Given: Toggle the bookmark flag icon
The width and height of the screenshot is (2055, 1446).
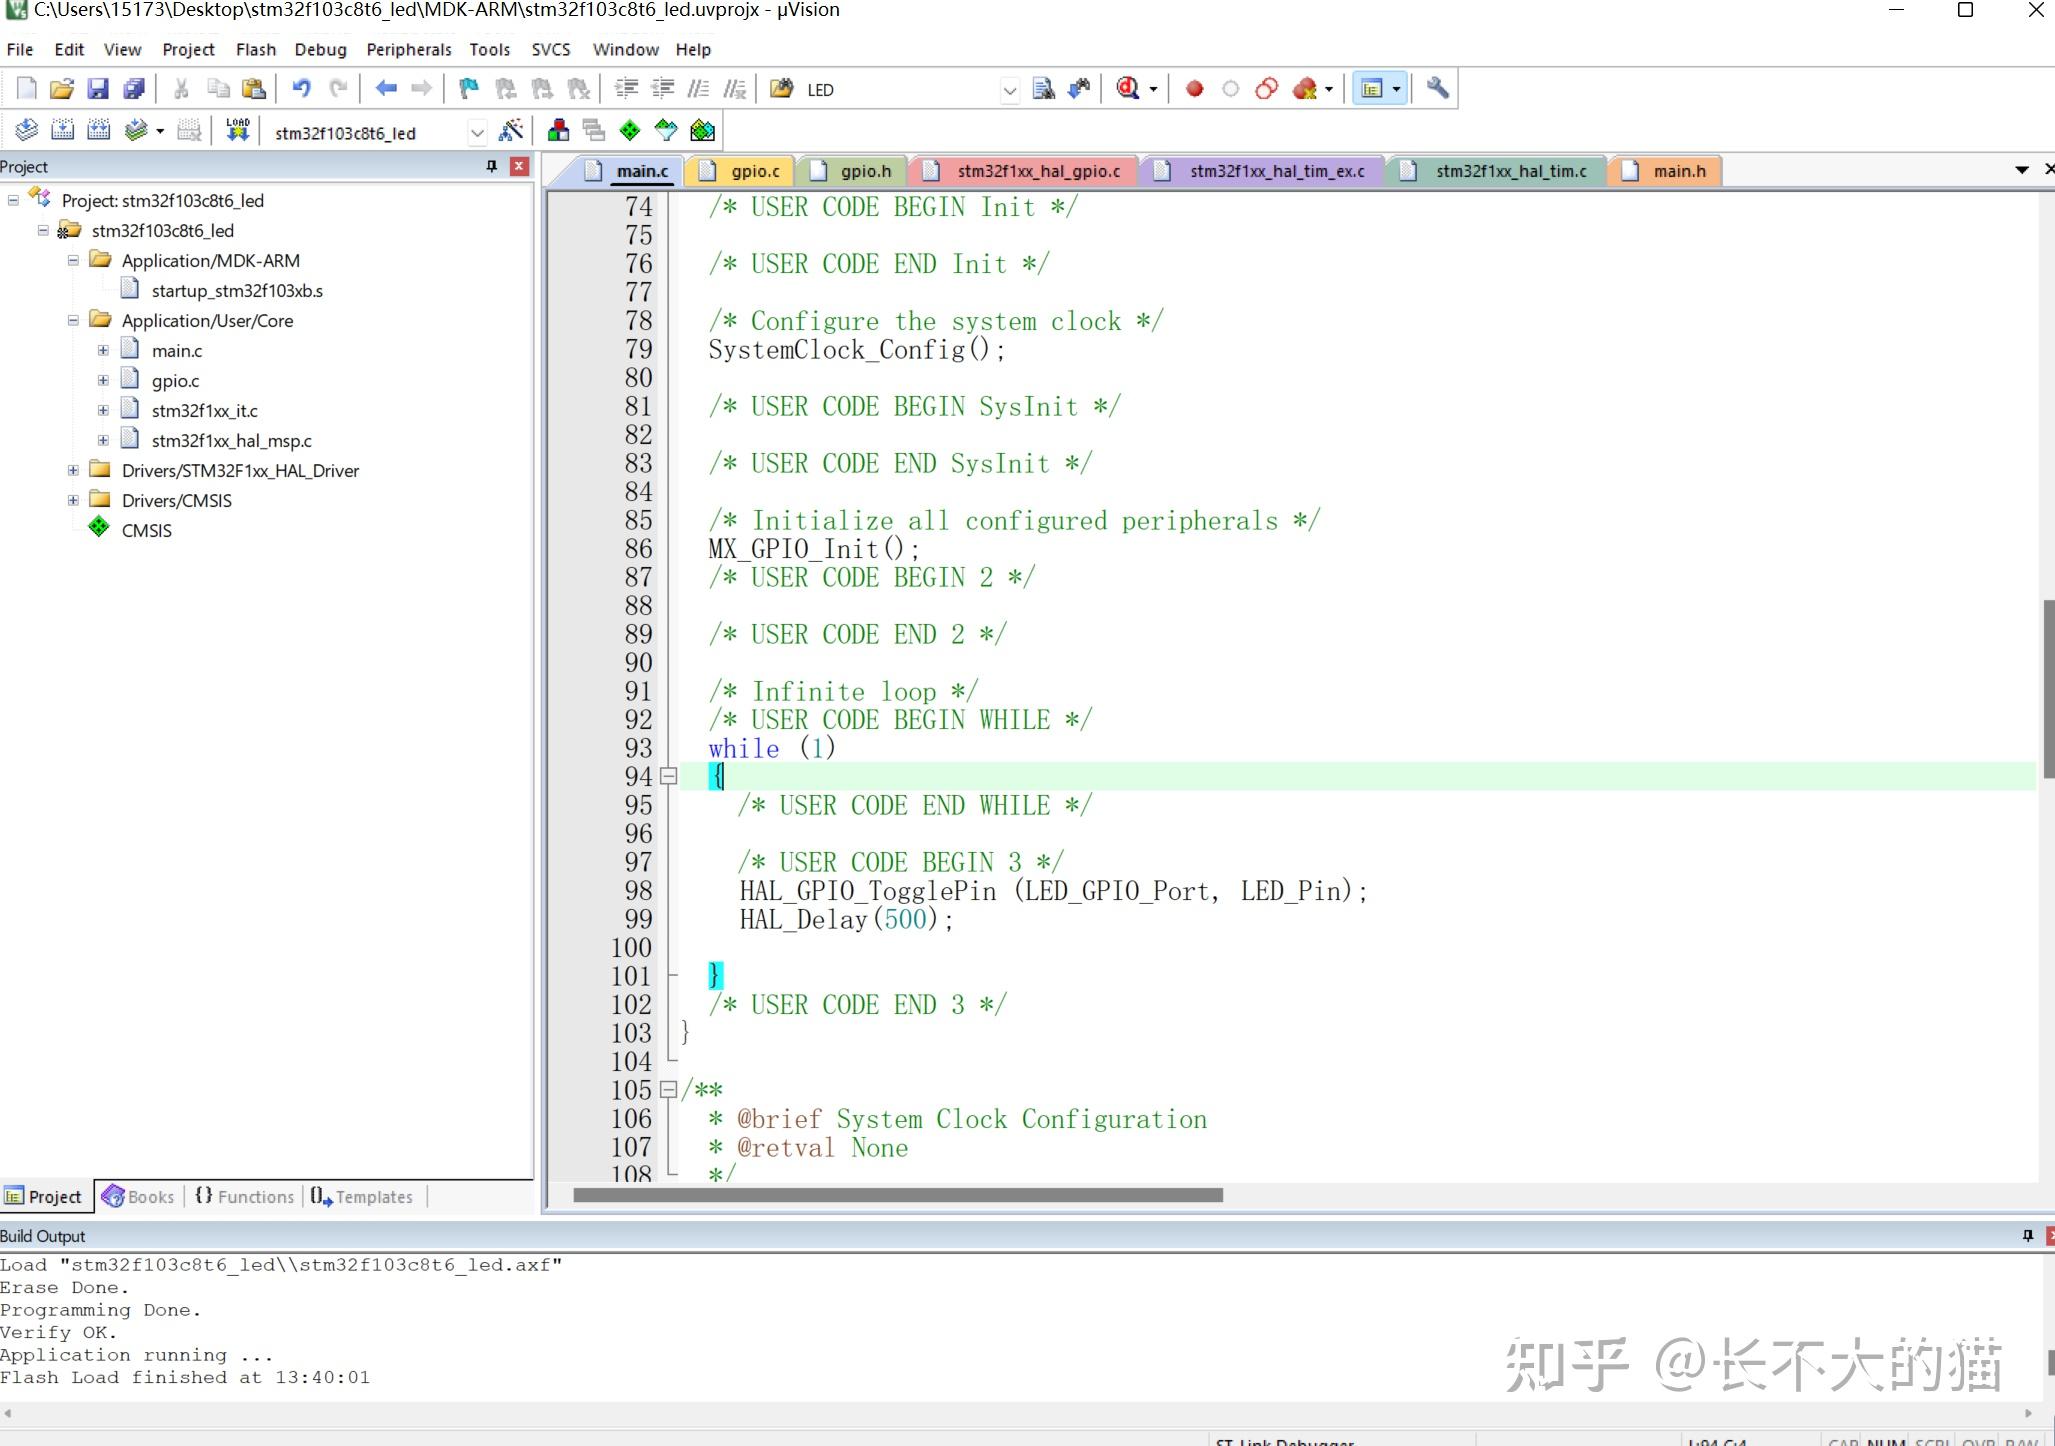Looking at the screenshot, I should (x=468, y=89).
